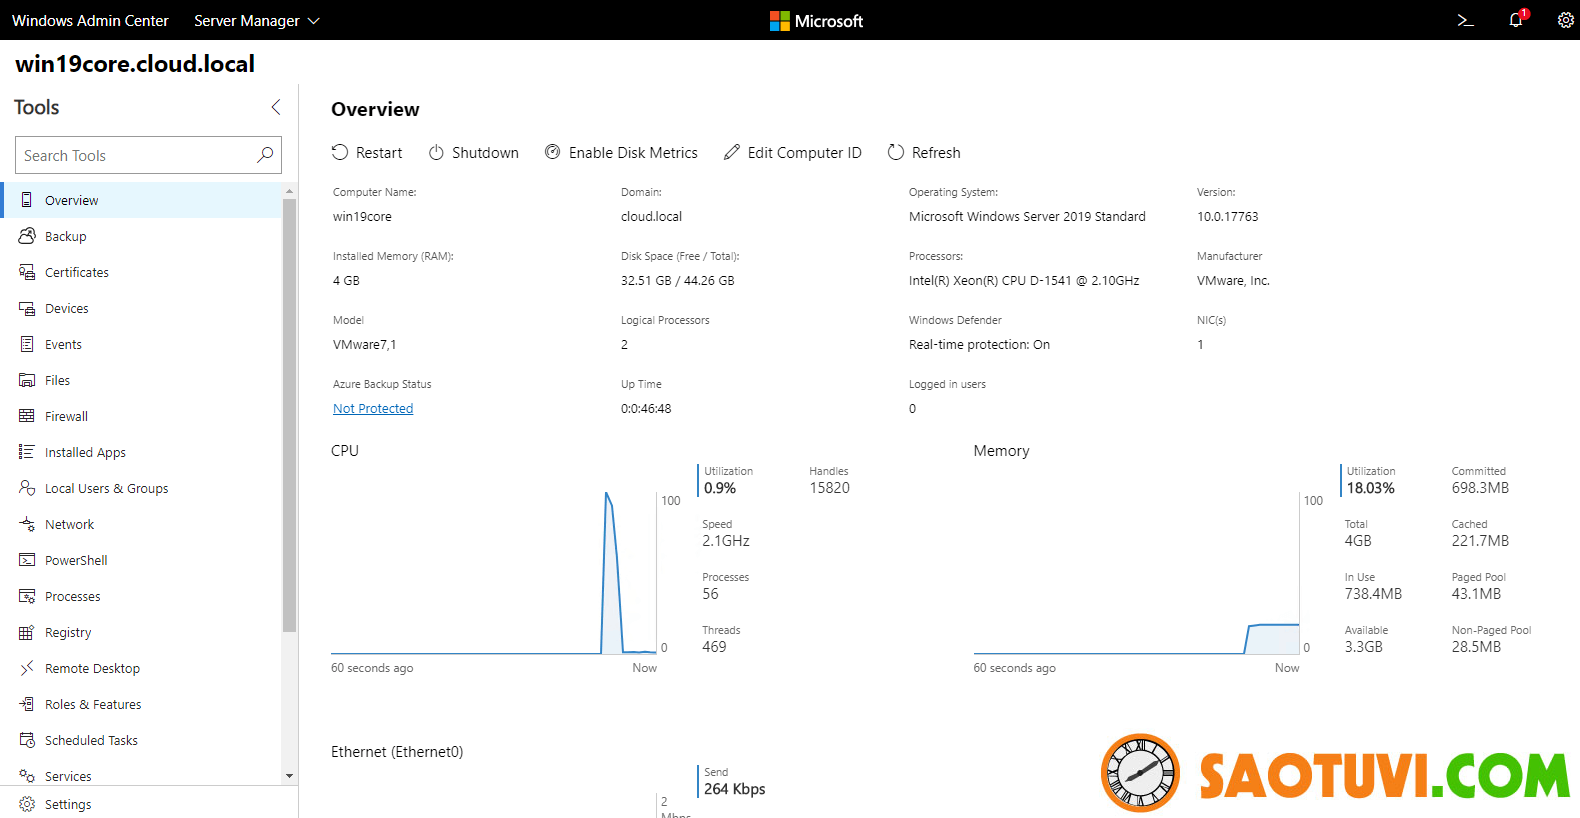This screenshot has width=1580, height=818.
Task: Click the disk space value 32.51 GB / 44.26 GB
Action: [x=677, y=280]
